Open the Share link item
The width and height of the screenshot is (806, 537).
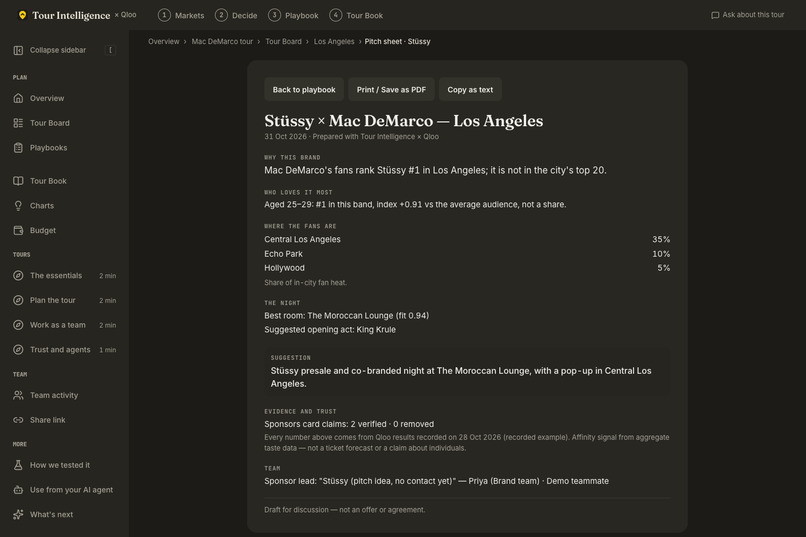click(64, 420)
